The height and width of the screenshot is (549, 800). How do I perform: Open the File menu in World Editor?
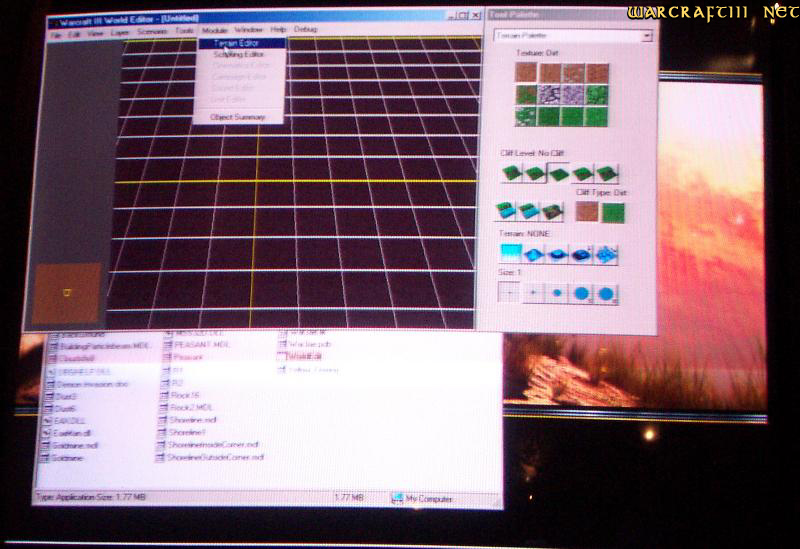pyautogui.click(x=56, y=35)
